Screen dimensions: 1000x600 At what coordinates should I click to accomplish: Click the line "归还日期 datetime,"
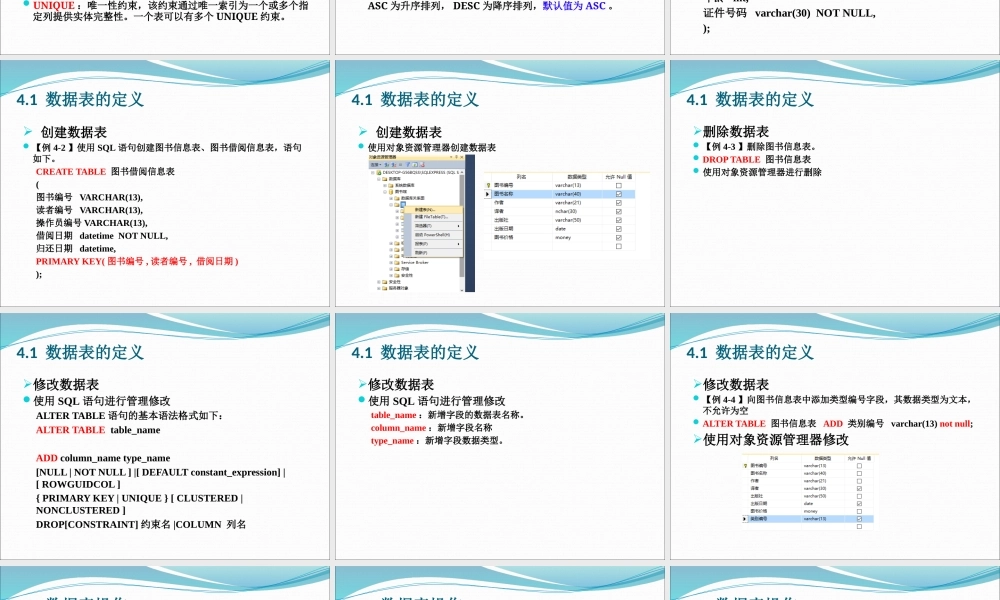click(76, 249)
